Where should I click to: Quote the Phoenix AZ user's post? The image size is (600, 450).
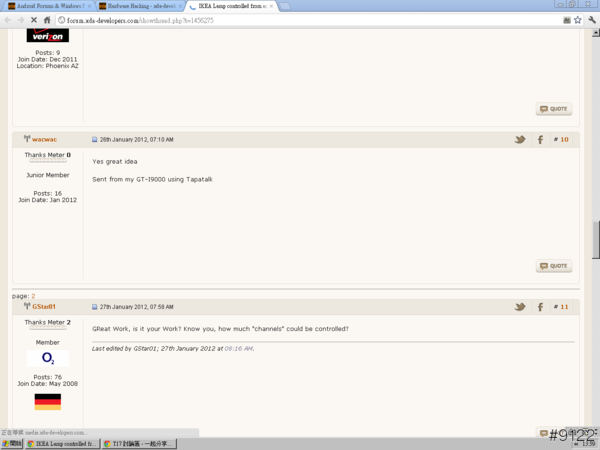tap(554, 109)
